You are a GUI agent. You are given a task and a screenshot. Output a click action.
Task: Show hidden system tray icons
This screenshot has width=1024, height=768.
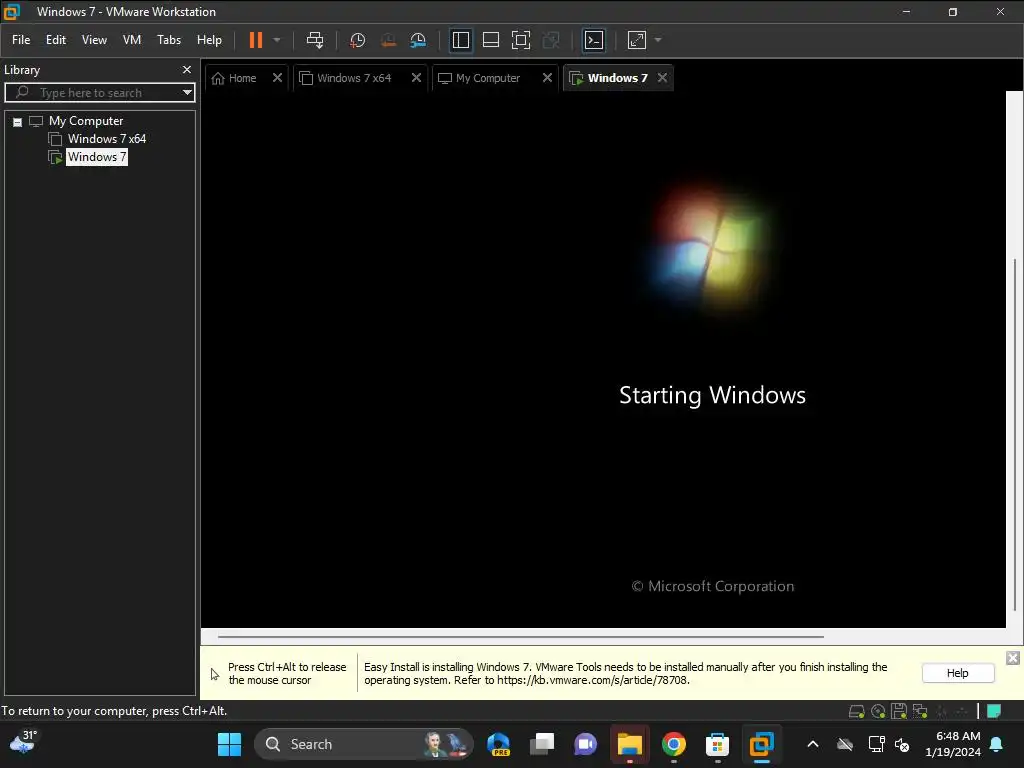tap(812, 744)
